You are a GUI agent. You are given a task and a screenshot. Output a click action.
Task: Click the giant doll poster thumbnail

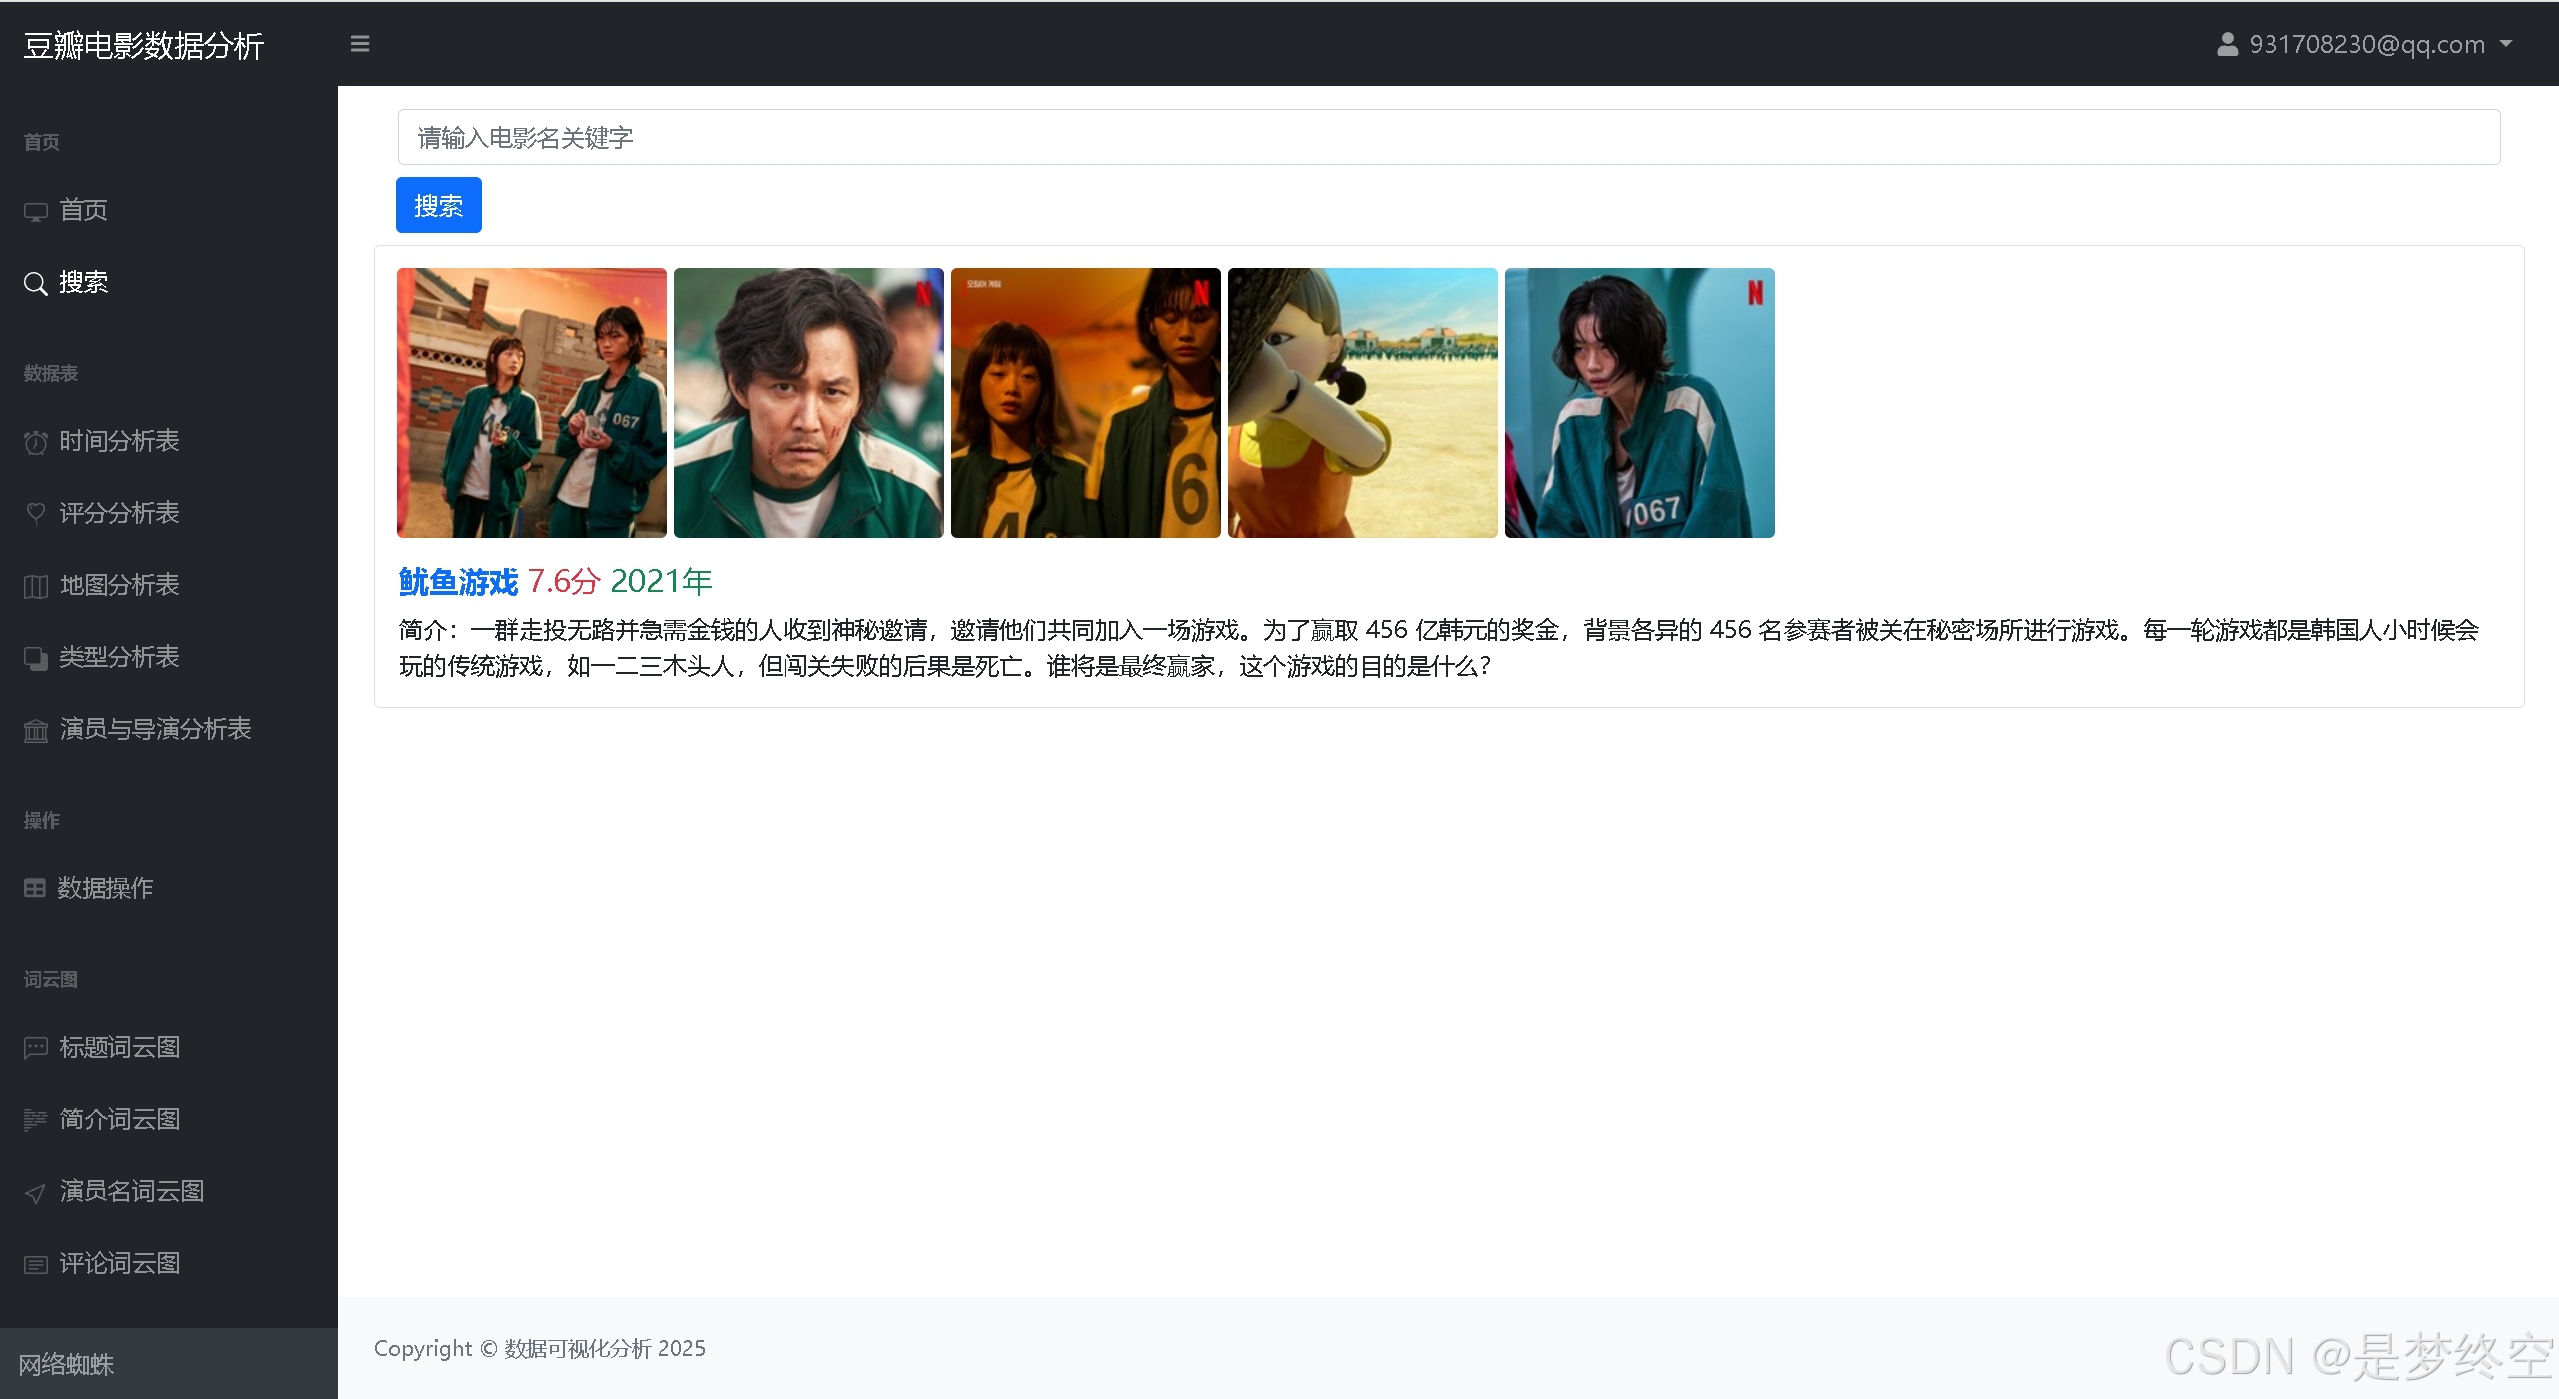pyautogui.click(x=1362, y=403)
